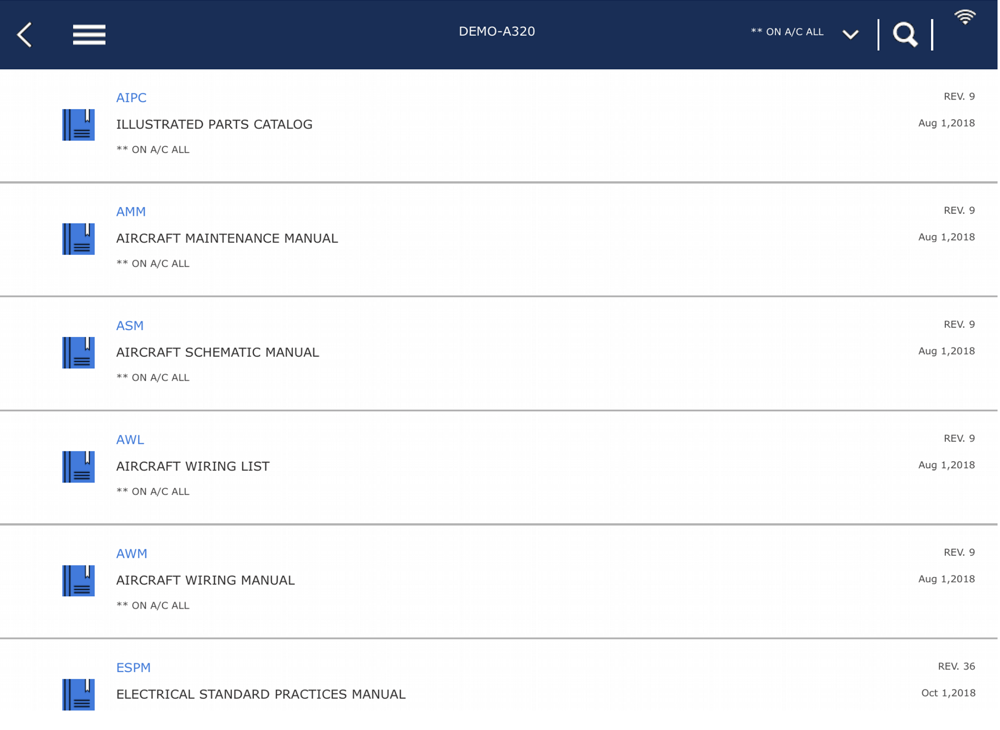The width and height of the screenshot is (1000, 730).
Task: Open the AWM link
Action: coord(131,554)
